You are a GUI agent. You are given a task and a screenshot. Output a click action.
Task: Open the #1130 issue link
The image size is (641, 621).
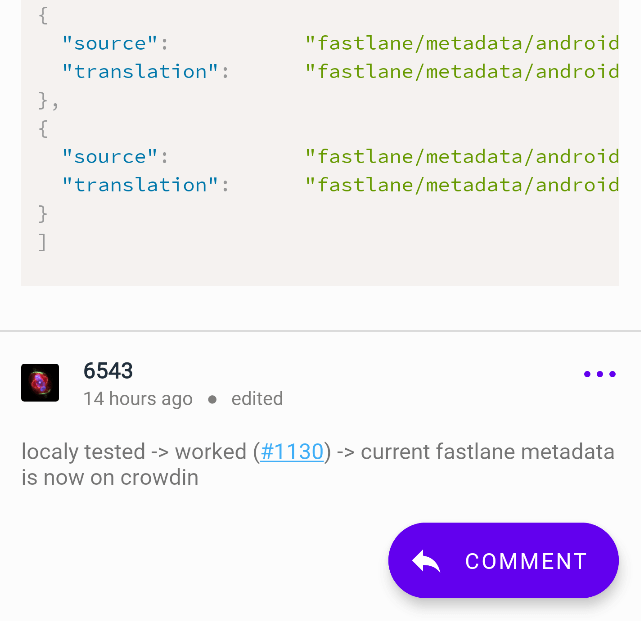click(x=292, y=452)
